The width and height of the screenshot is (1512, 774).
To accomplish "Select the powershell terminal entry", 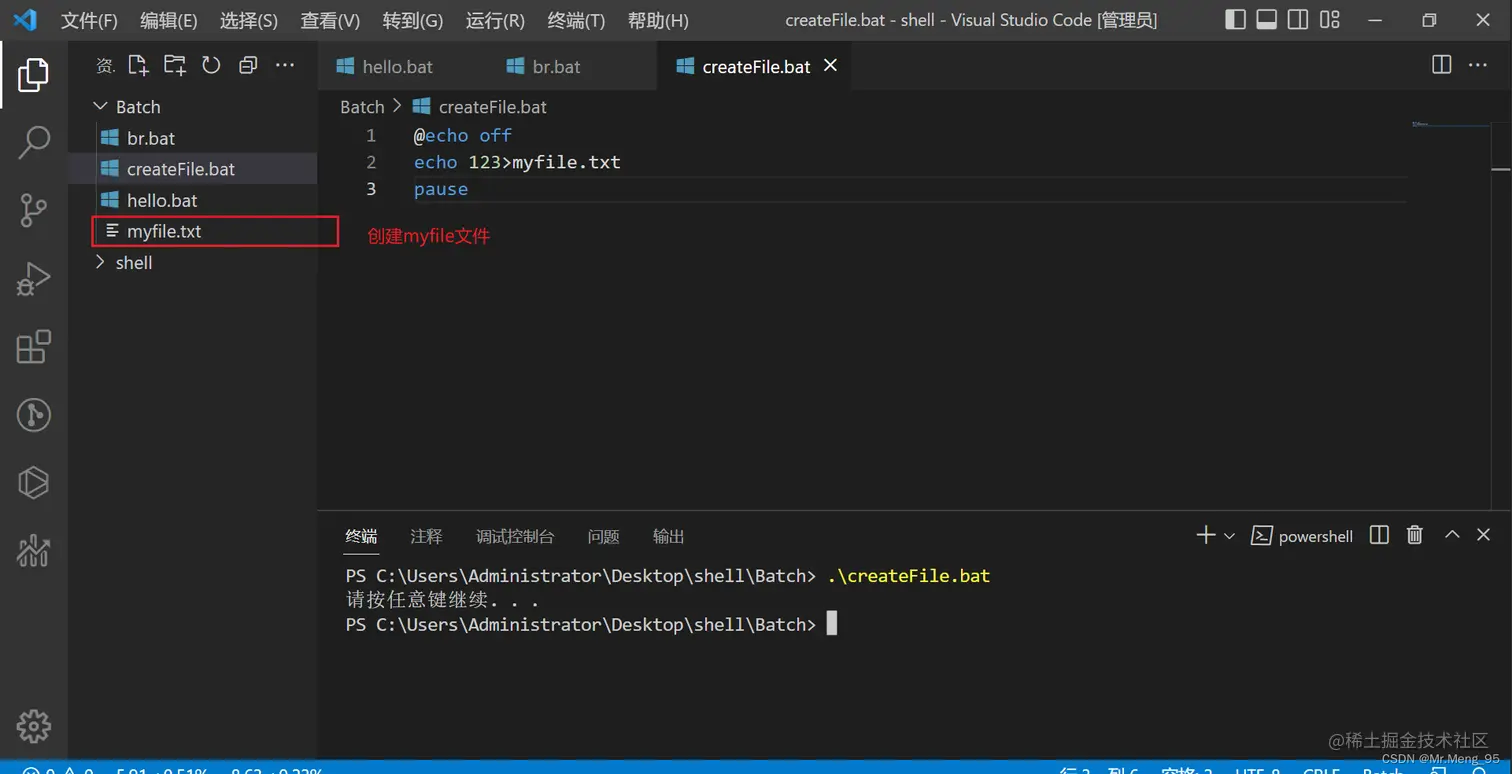I will tap(1302, 536).
